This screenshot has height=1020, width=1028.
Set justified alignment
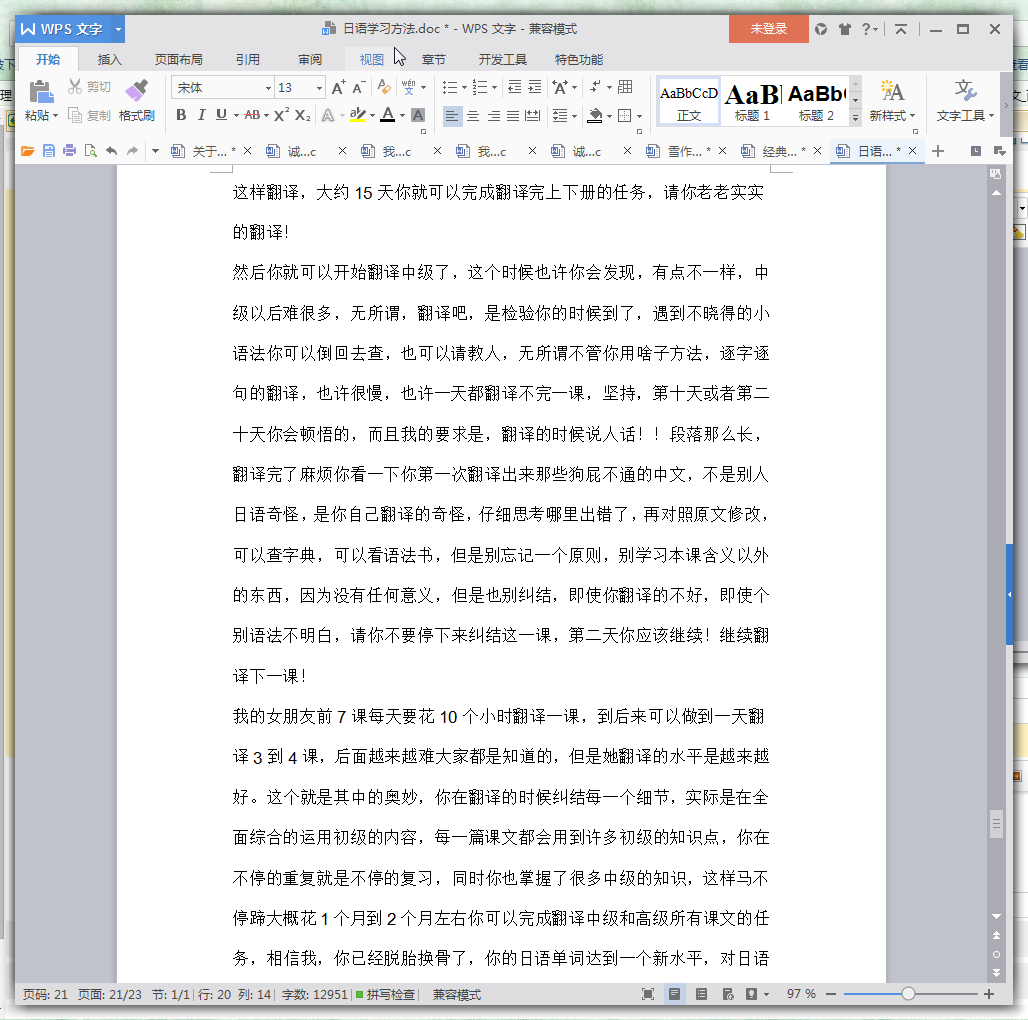513,116
